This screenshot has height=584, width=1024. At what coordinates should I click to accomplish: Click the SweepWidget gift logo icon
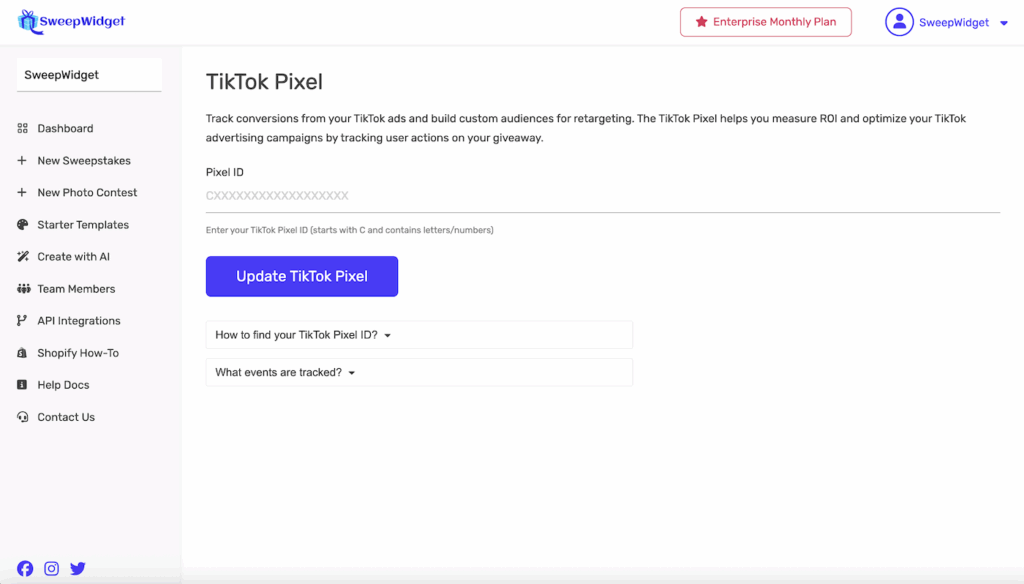tap(27, 21)
